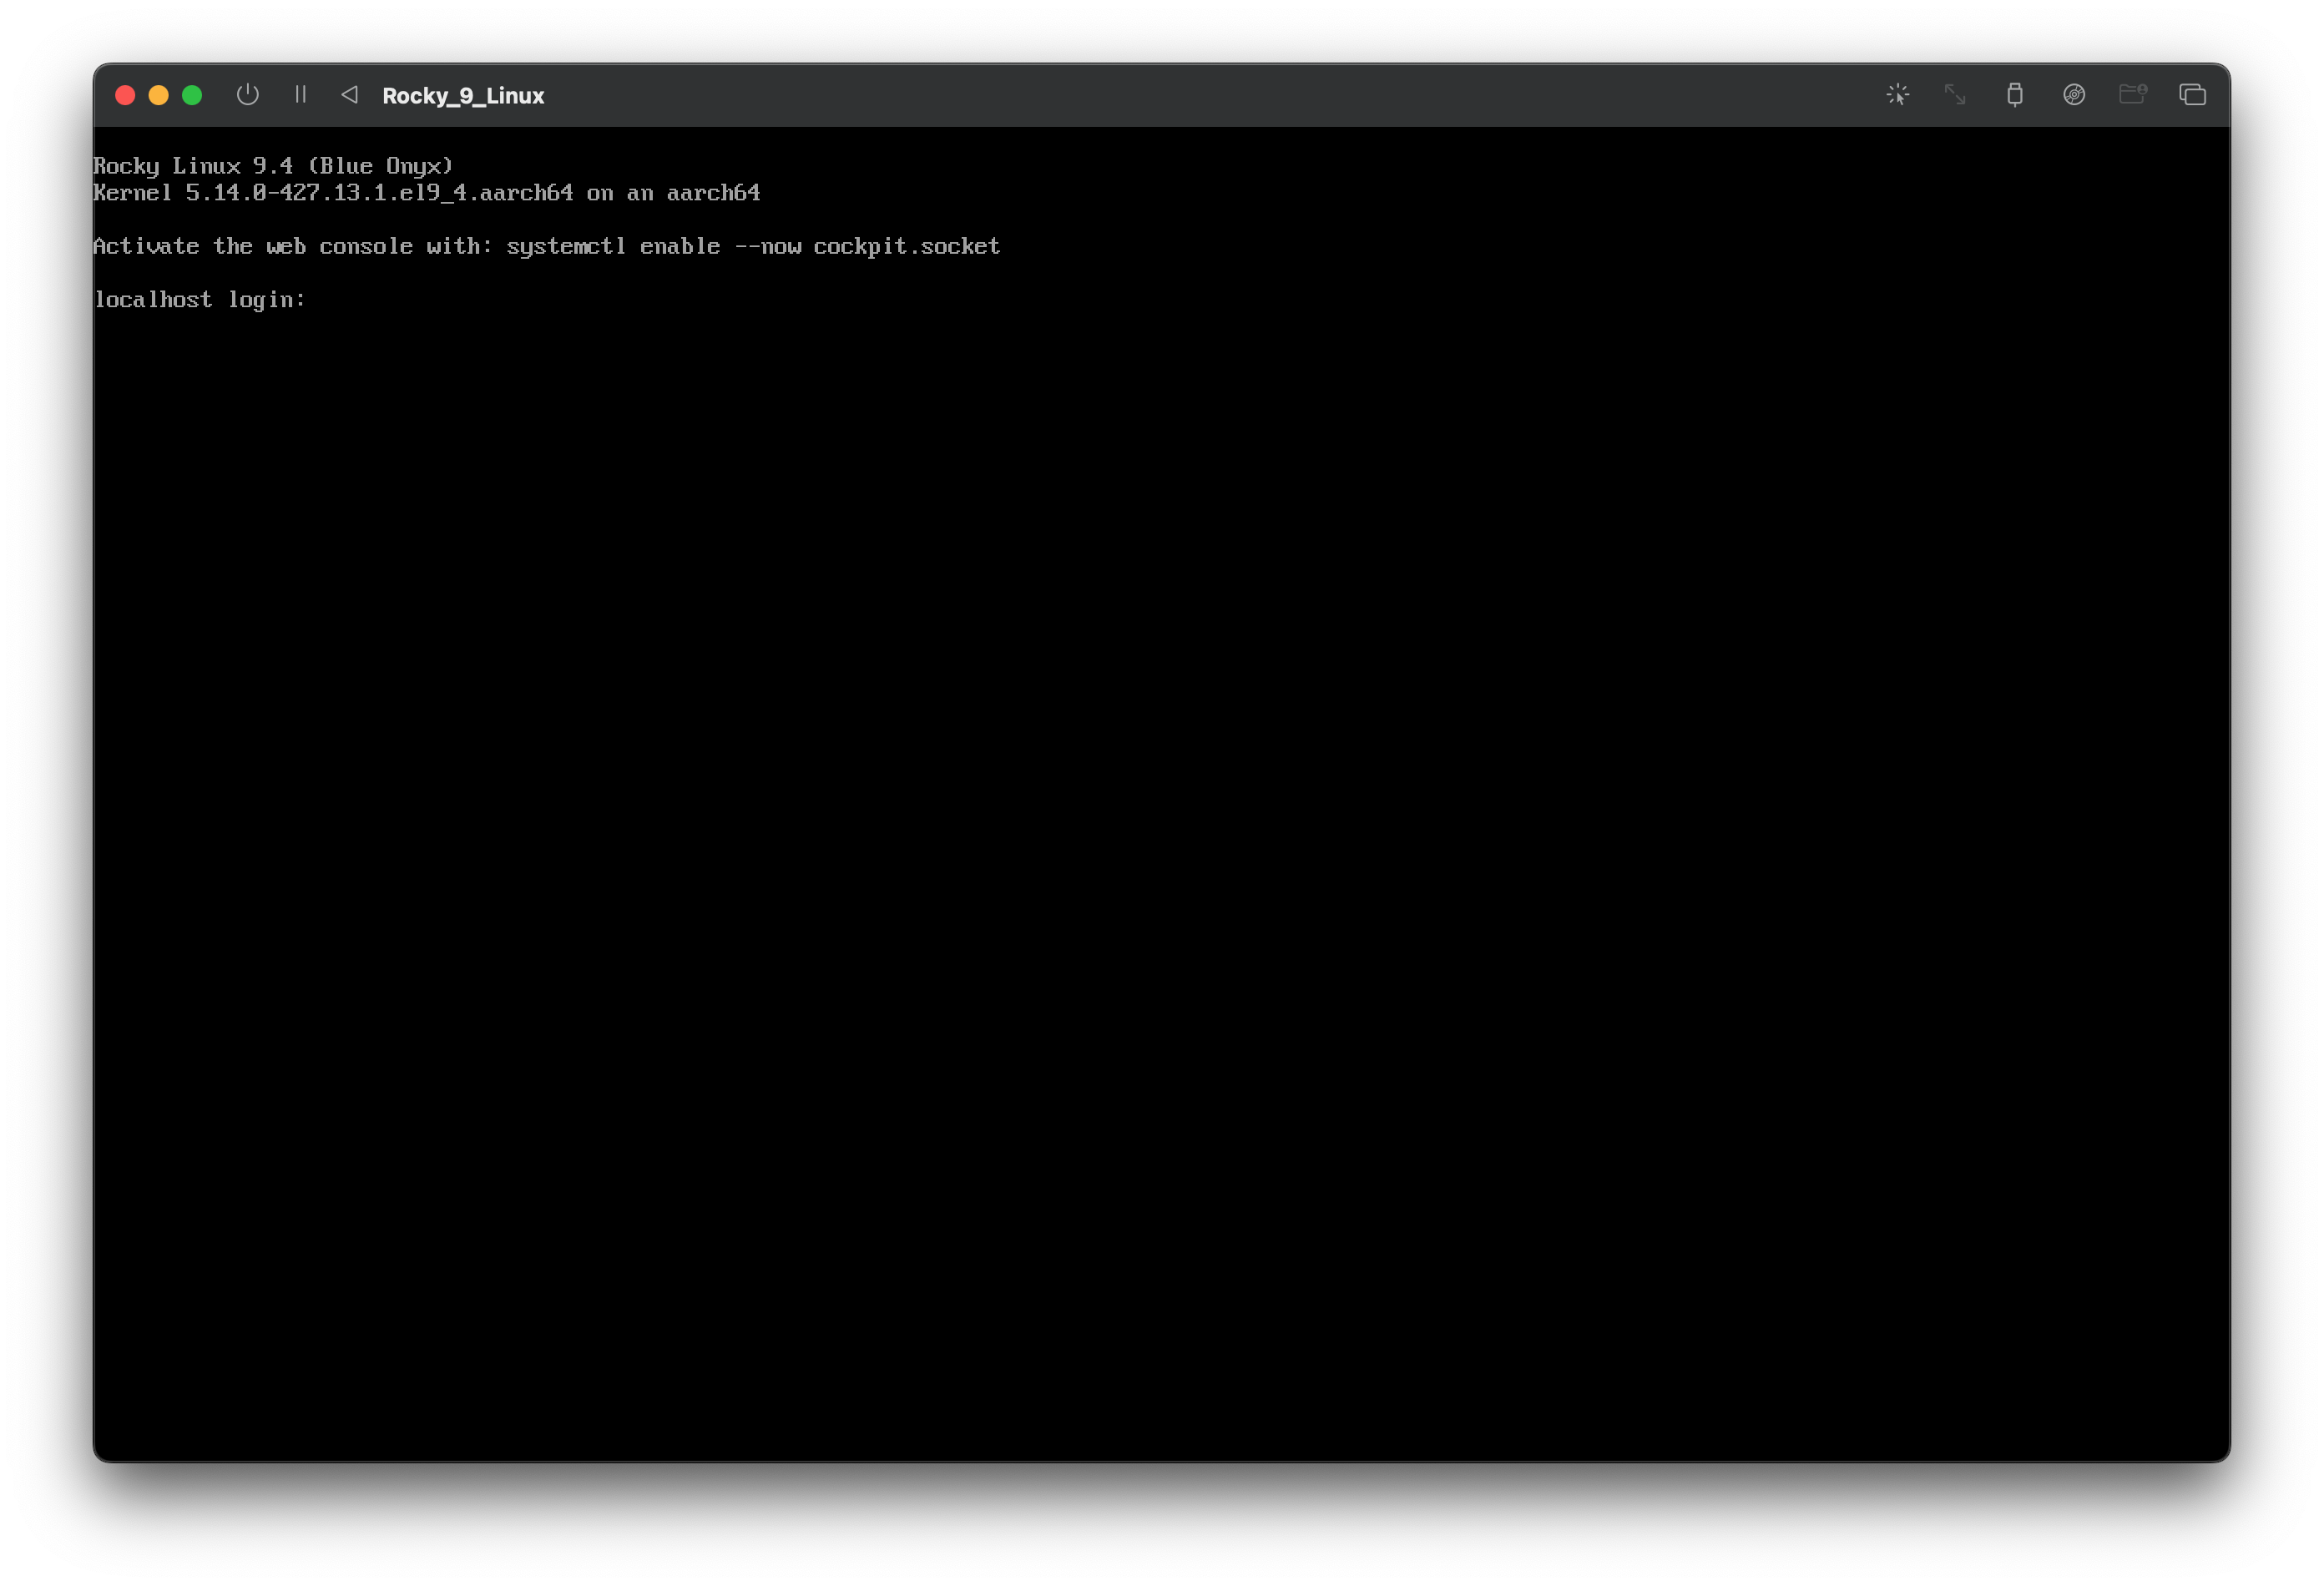
Task: Close the VM window with the red button
Action: click(125, 95)
